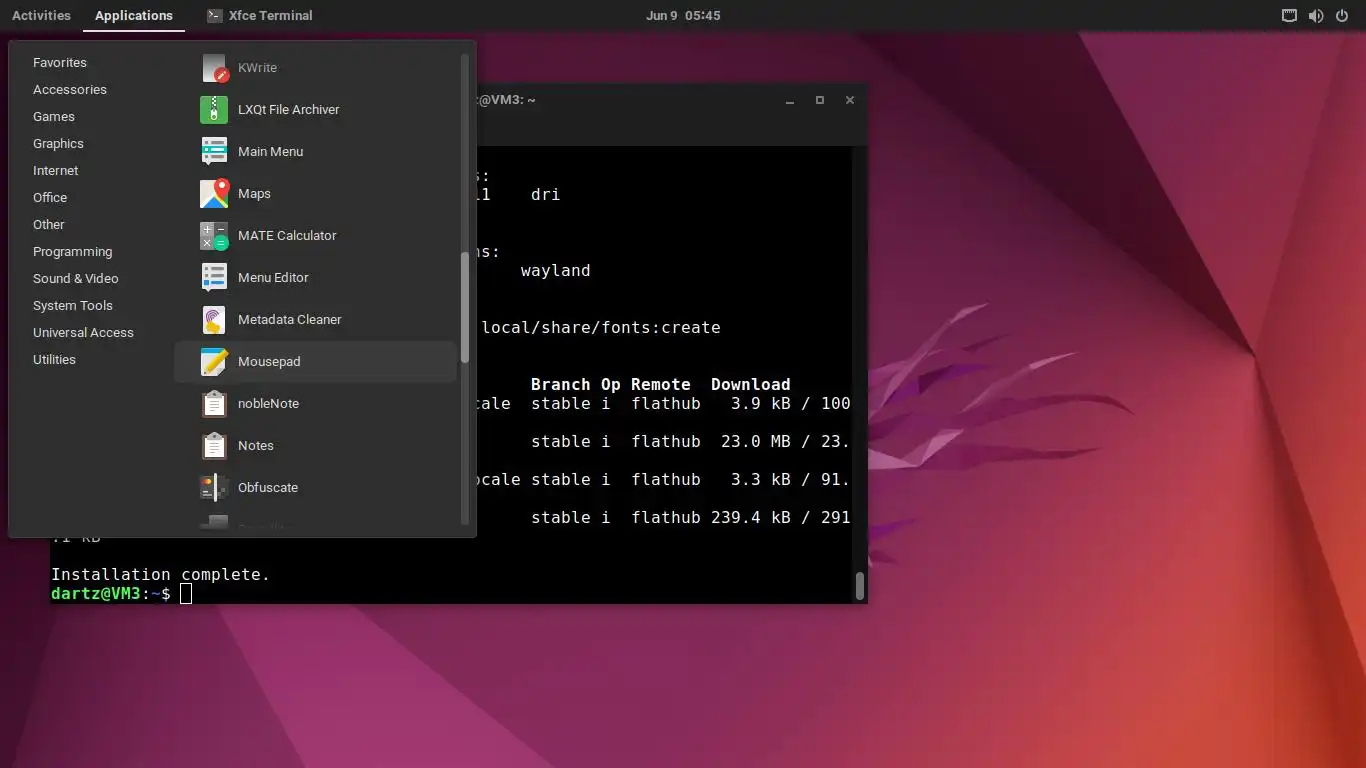
Task: Open the KWrite app icon
Action: (215, 68)
